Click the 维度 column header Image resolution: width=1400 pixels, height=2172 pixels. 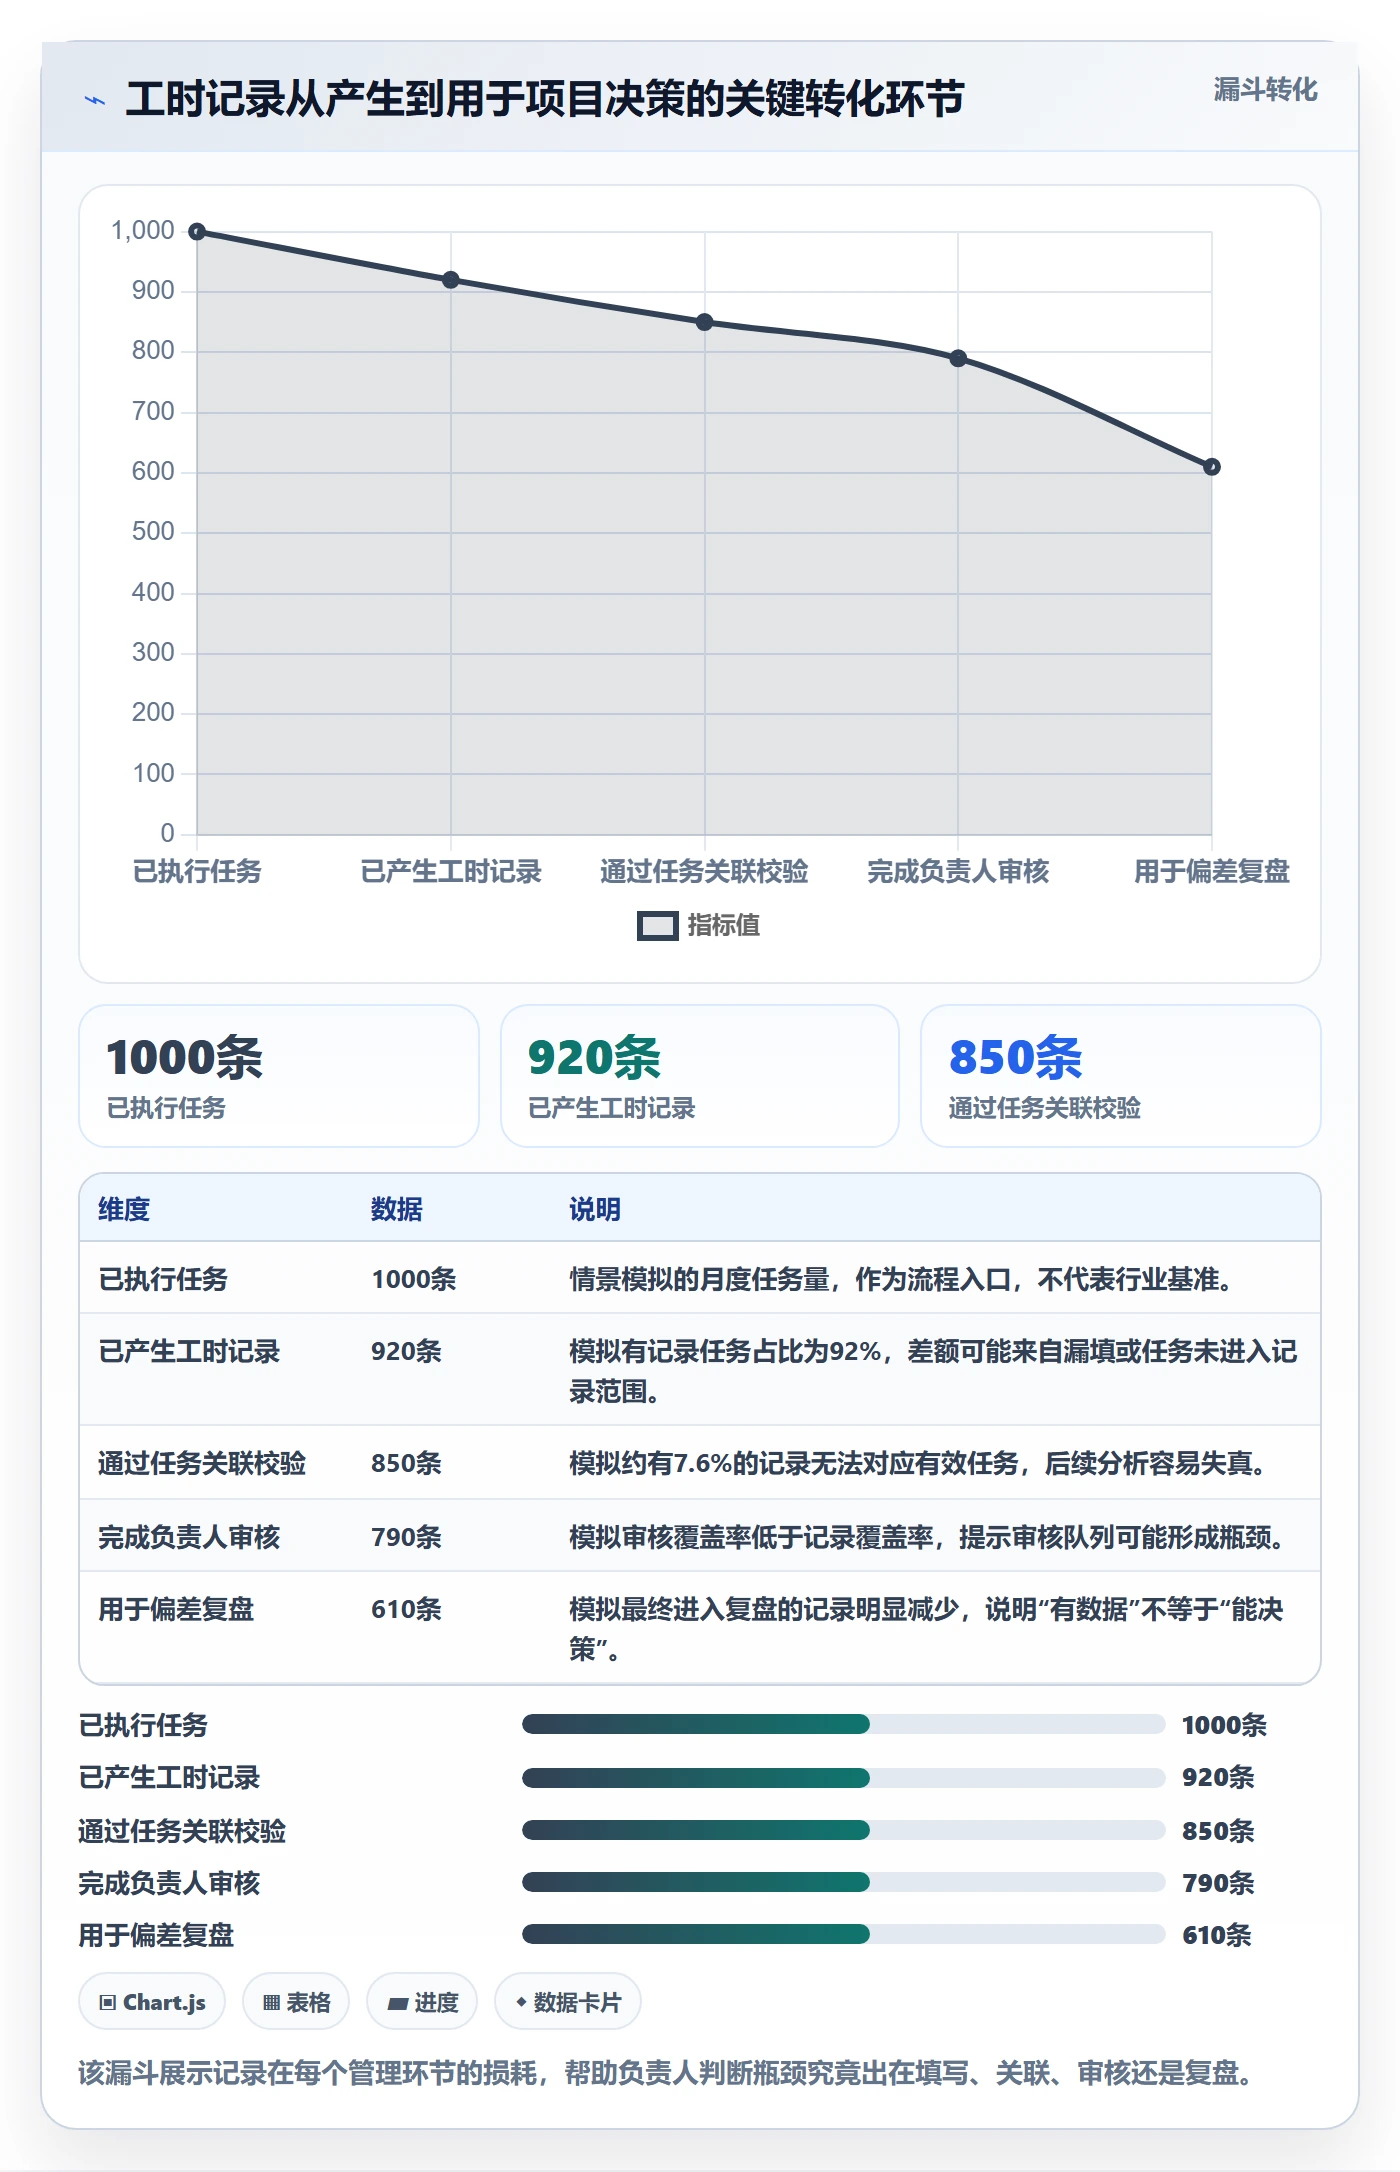click(124, 1209)
